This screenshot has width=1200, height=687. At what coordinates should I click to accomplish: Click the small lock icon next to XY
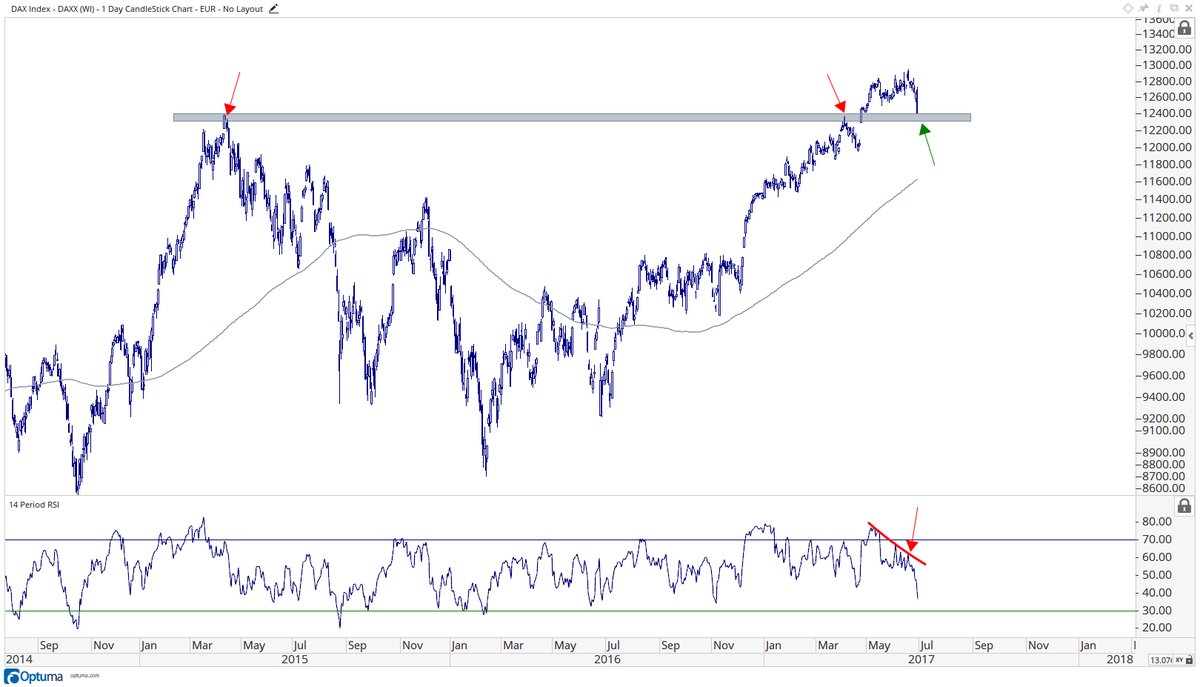(x=1189, y=660)
